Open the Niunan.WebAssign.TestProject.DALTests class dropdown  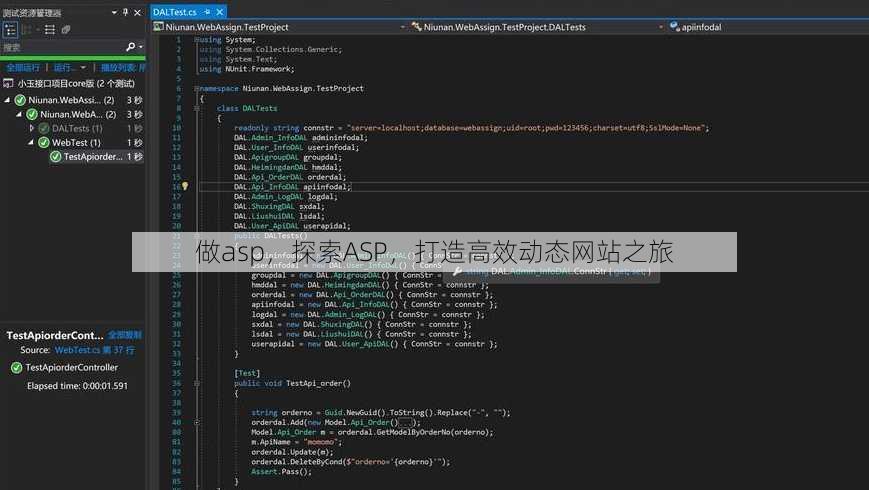(661, 27)
